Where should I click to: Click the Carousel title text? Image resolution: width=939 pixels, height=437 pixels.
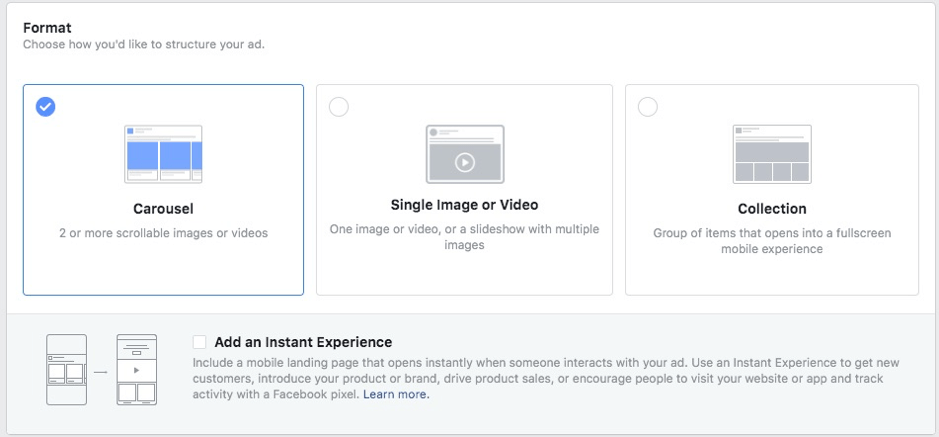(163, 209)
